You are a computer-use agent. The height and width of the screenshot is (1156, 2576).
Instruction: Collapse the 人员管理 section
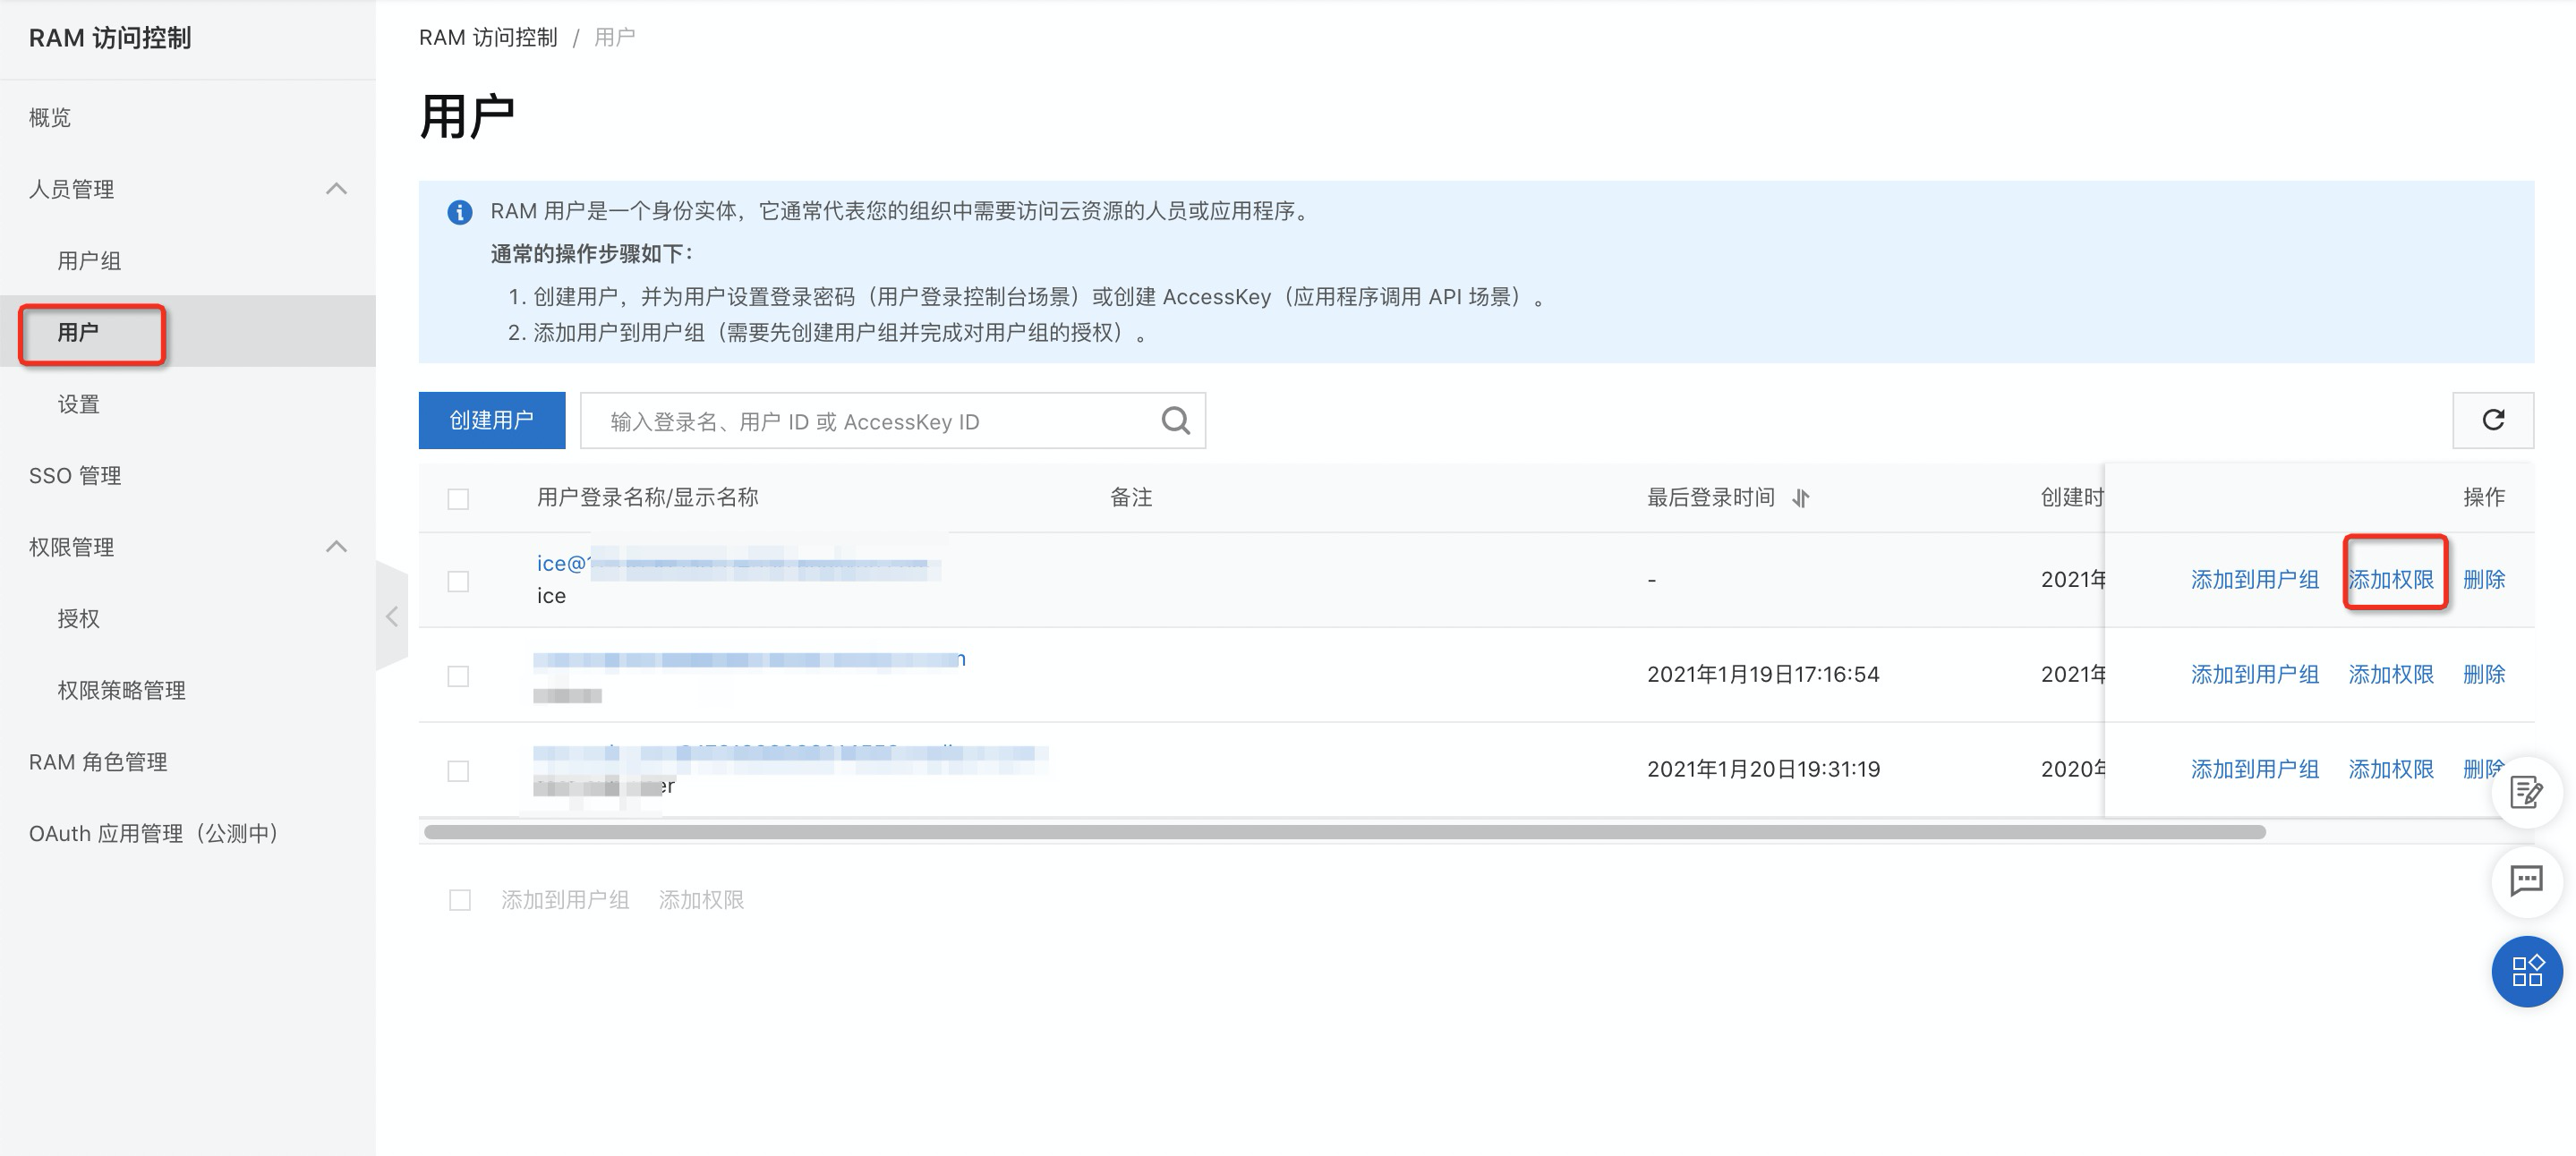point(337,189)
